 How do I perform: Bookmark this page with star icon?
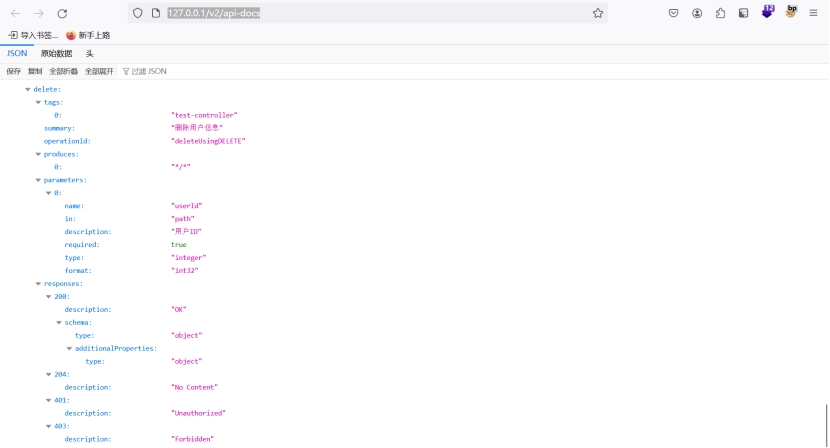[598, 13]
